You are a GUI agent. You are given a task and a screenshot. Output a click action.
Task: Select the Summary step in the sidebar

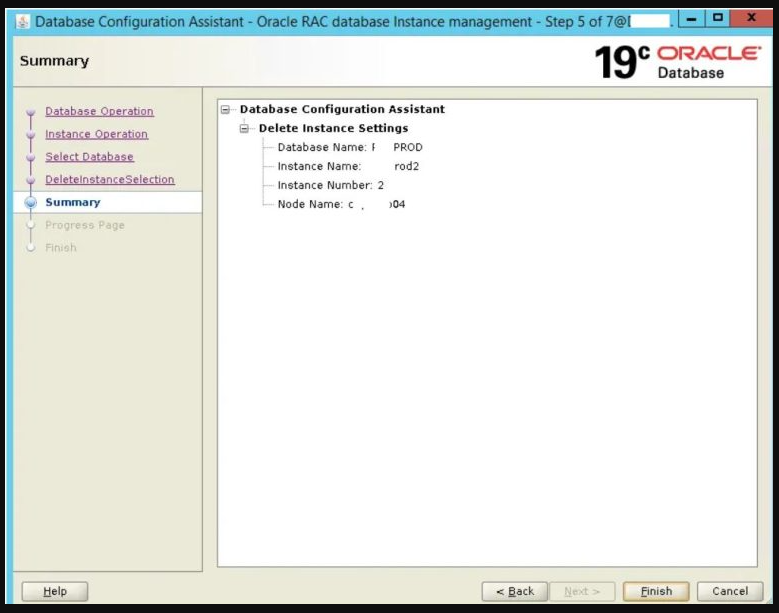click(x=73, y=202)
